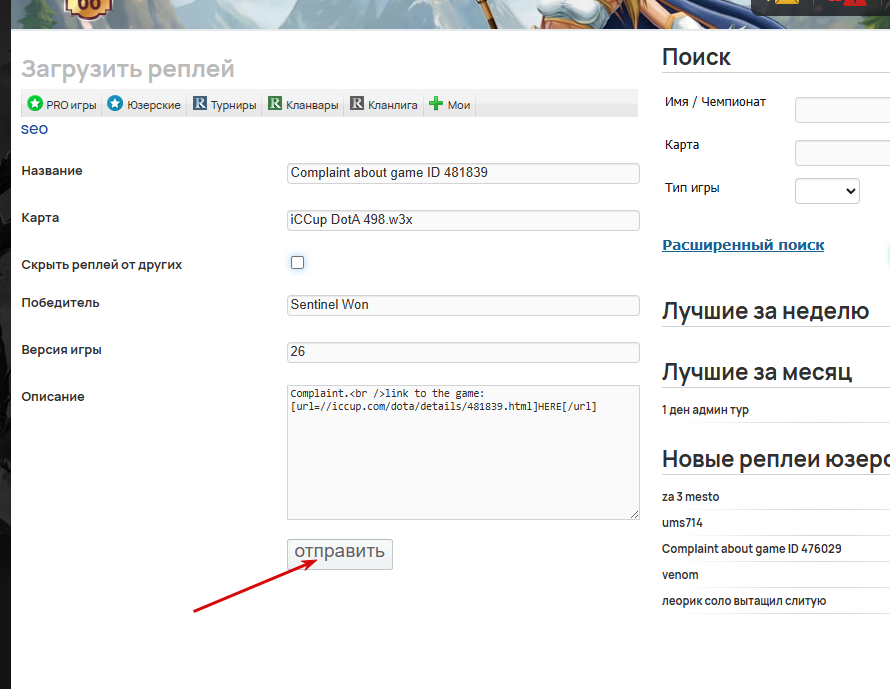Open the PRO игры tab
Viewport: 890px width, 689px height.
pos(62,104)
